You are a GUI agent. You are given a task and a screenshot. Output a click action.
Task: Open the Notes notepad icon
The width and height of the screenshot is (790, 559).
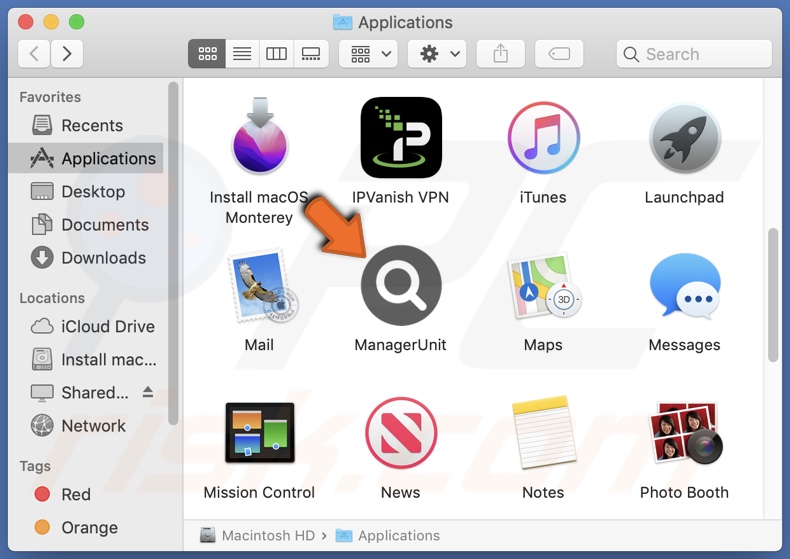tap(544, 433)
